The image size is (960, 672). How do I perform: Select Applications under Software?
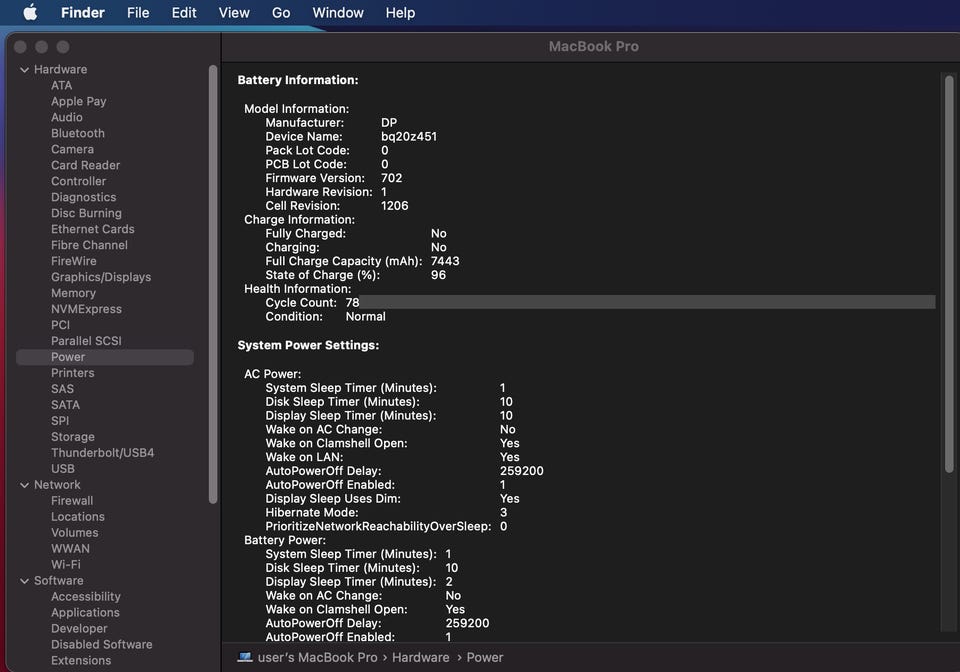coord(85,613)
